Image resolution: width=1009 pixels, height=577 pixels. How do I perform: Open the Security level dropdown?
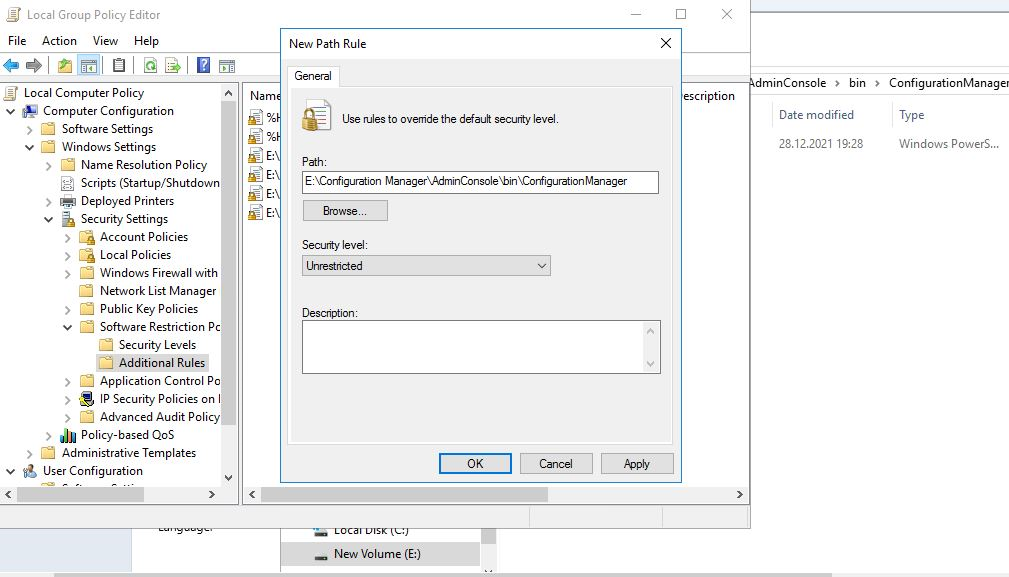click(426, 266)
